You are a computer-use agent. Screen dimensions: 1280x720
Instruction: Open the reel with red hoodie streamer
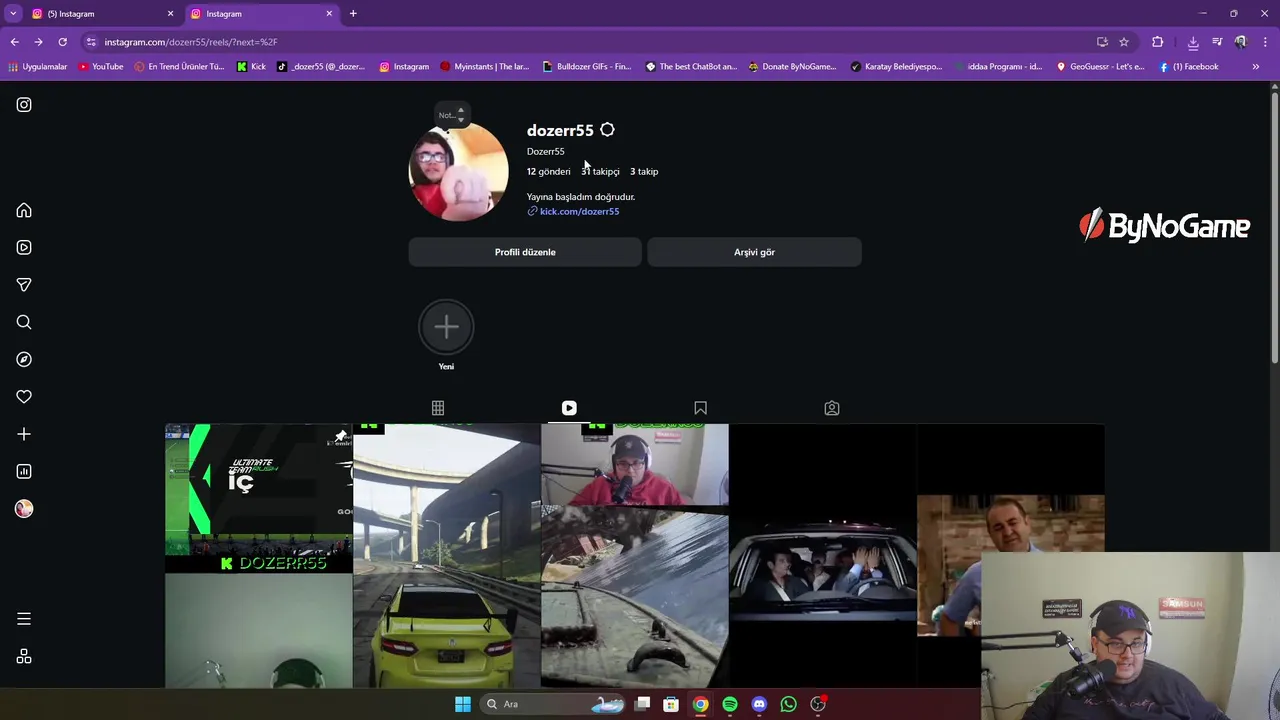tap(635, 556)
